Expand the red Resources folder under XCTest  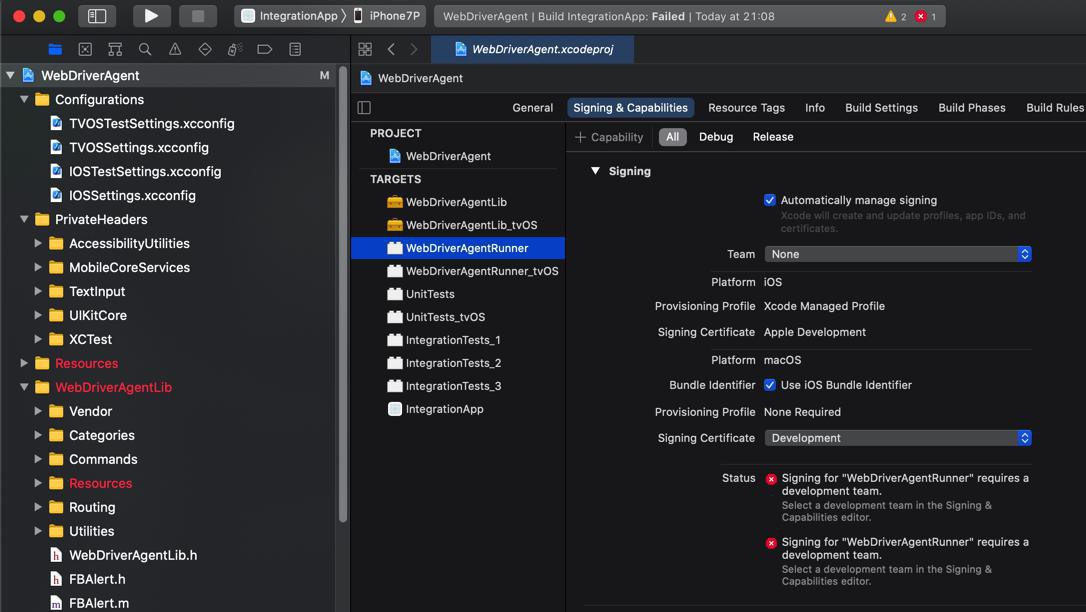[24, 363]
